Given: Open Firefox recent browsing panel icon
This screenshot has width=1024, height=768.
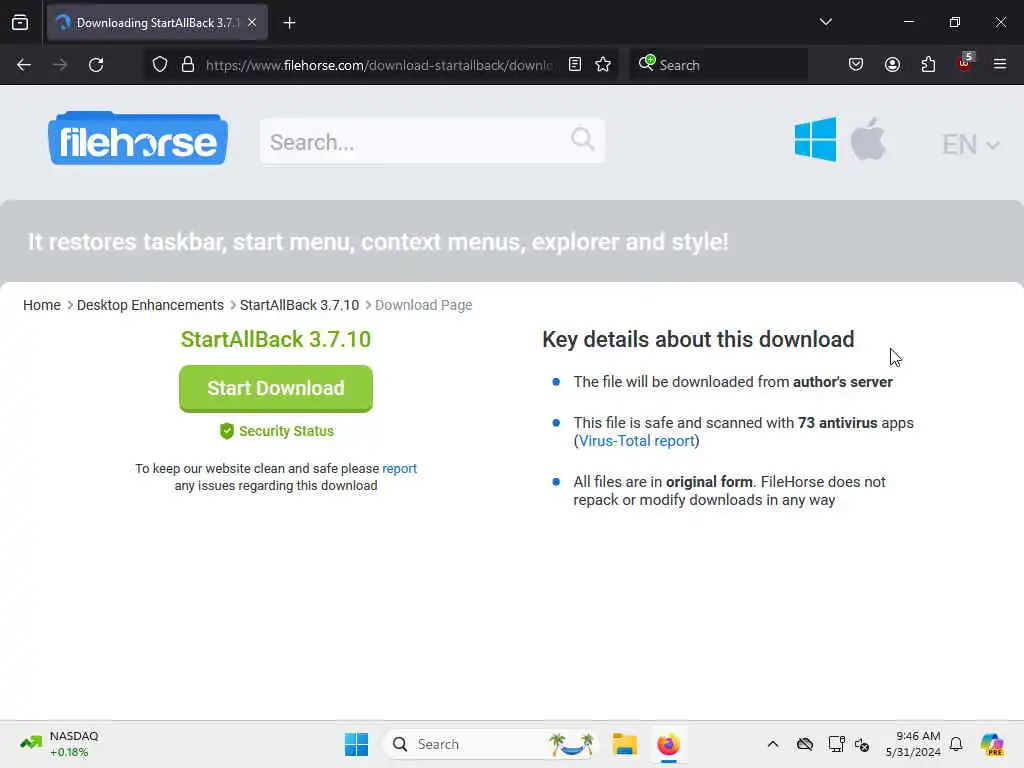Looking at the screenshot, I should point(20,22).
